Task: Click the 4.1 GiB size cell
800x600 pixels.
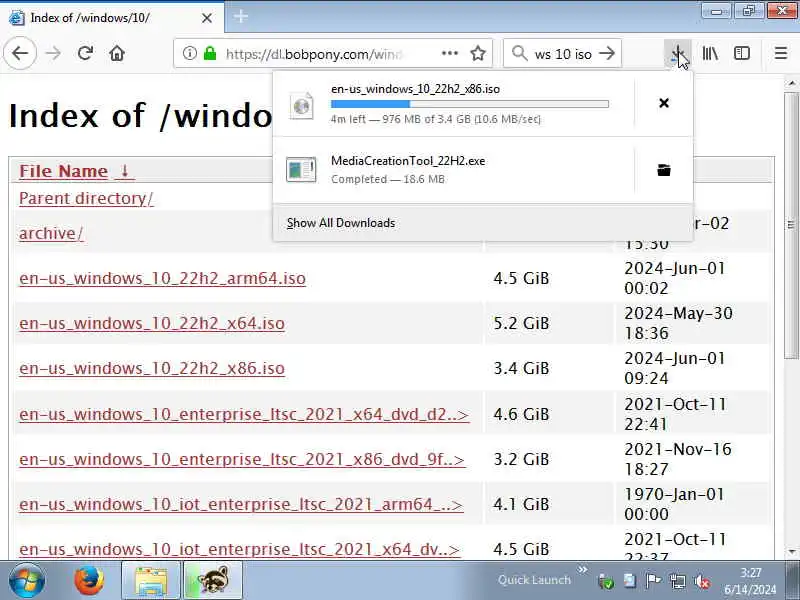Action: click(521, 504)
